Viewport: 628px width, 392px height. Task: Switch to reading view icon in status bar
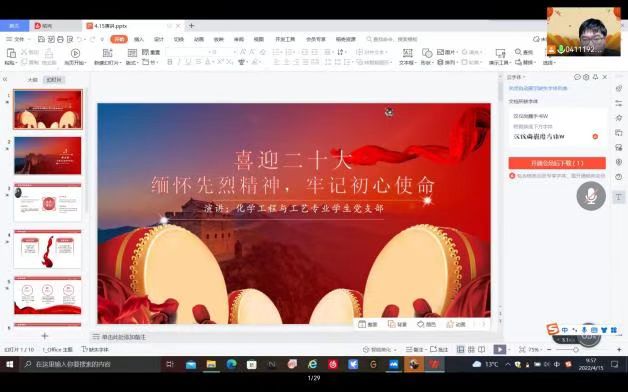click(x=481, y=350)
